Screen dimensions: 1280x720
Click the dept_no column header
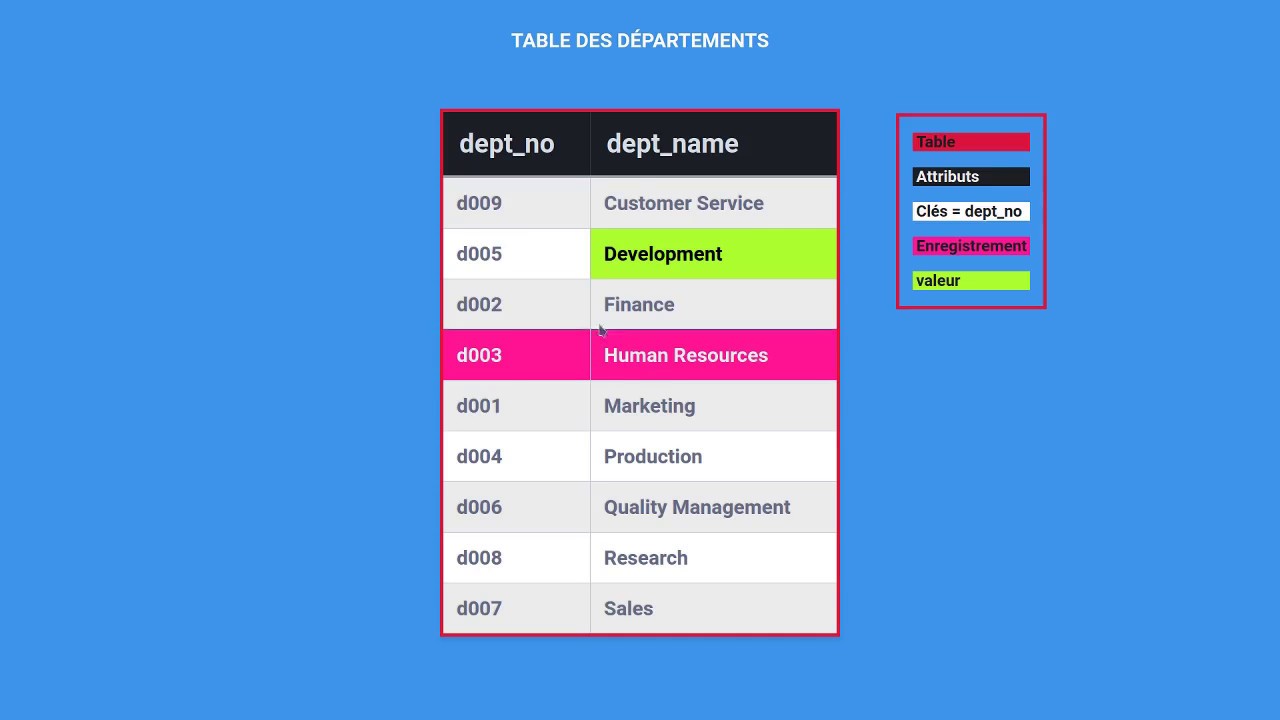point(516,144)
